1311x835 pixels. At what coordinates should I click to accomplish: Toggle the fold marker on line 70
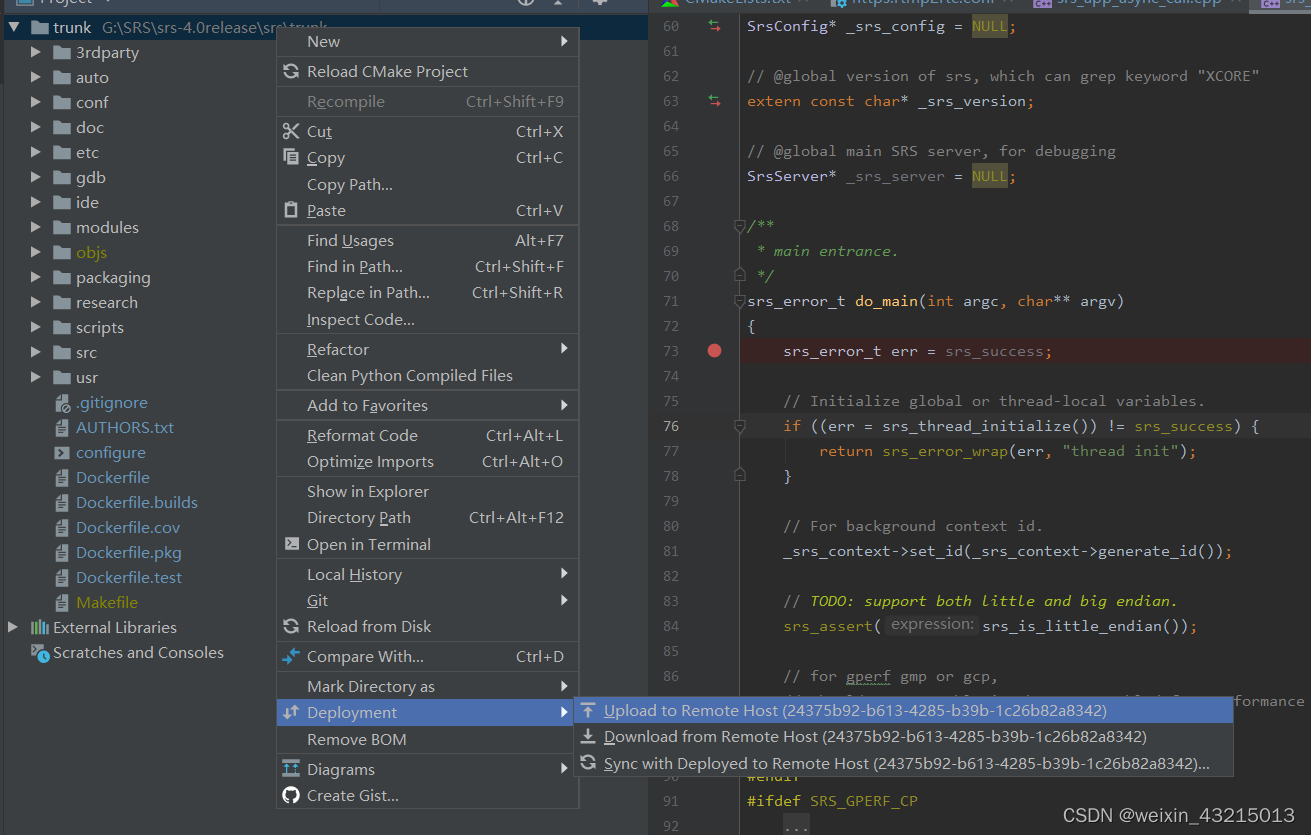point(740,275)
